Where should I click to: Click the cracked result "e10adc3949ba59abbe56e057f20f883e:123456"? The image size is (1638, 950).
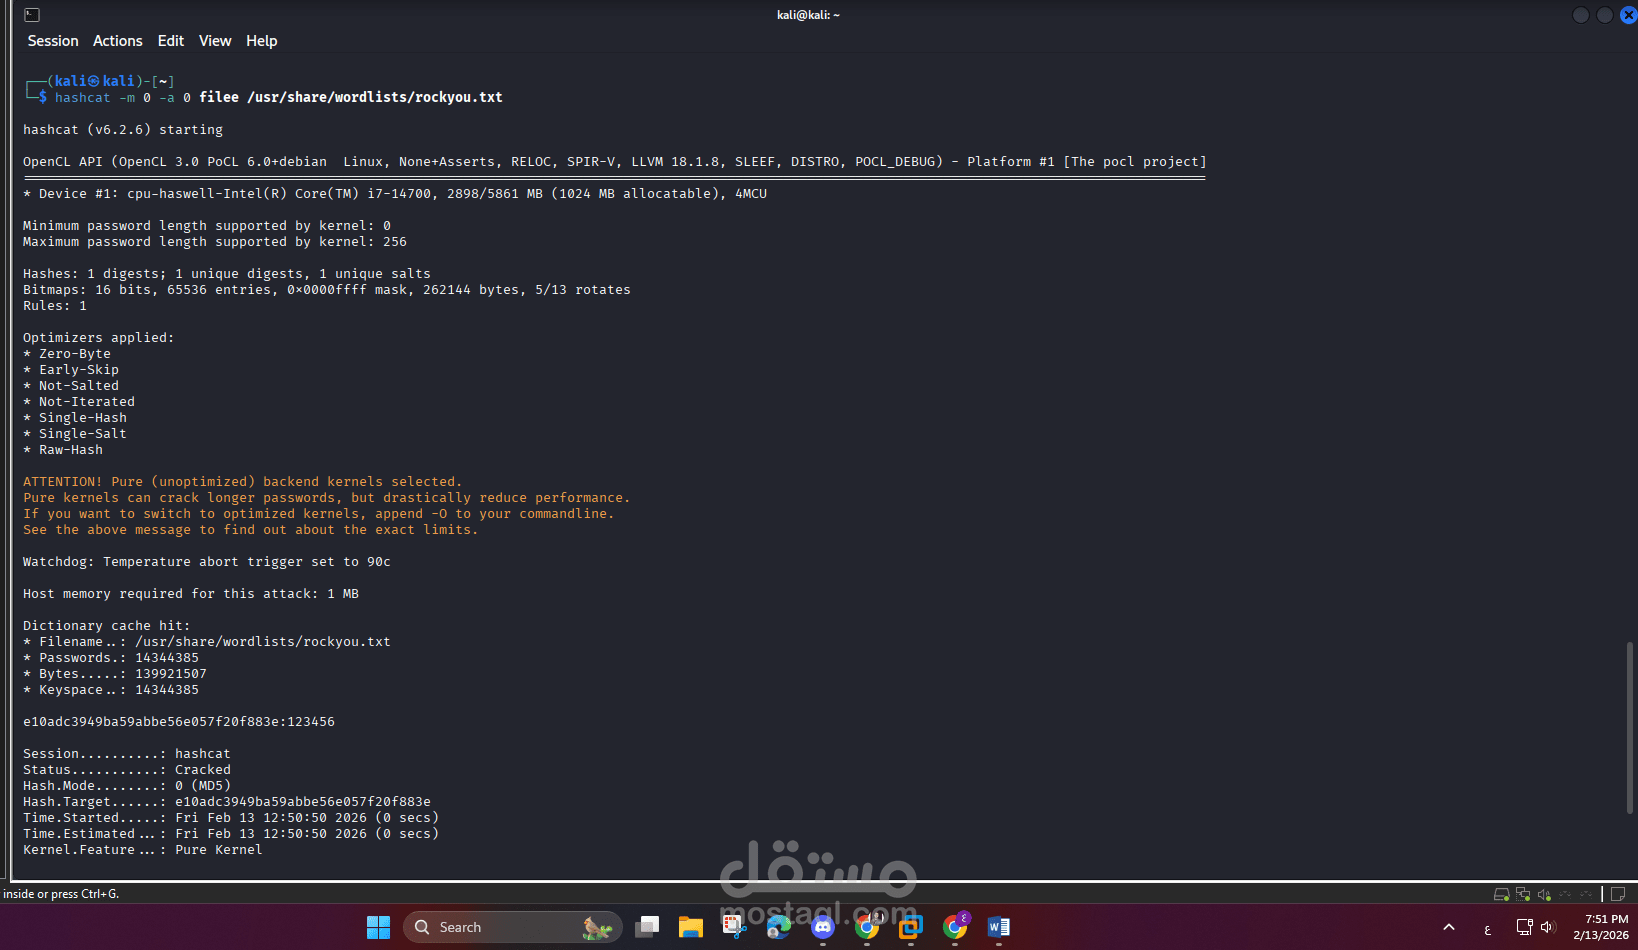click(x=179, y=722)
